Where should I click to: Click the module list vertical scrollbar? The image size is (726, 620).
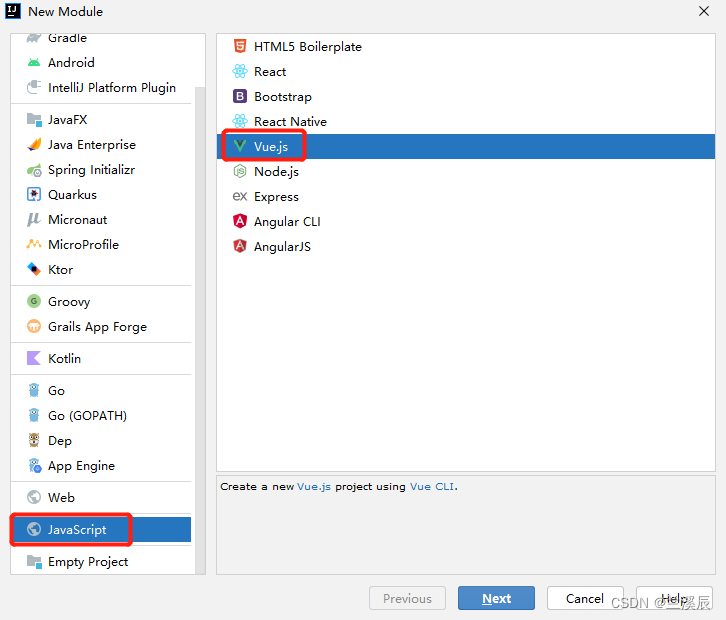click(x=200, y=330)
